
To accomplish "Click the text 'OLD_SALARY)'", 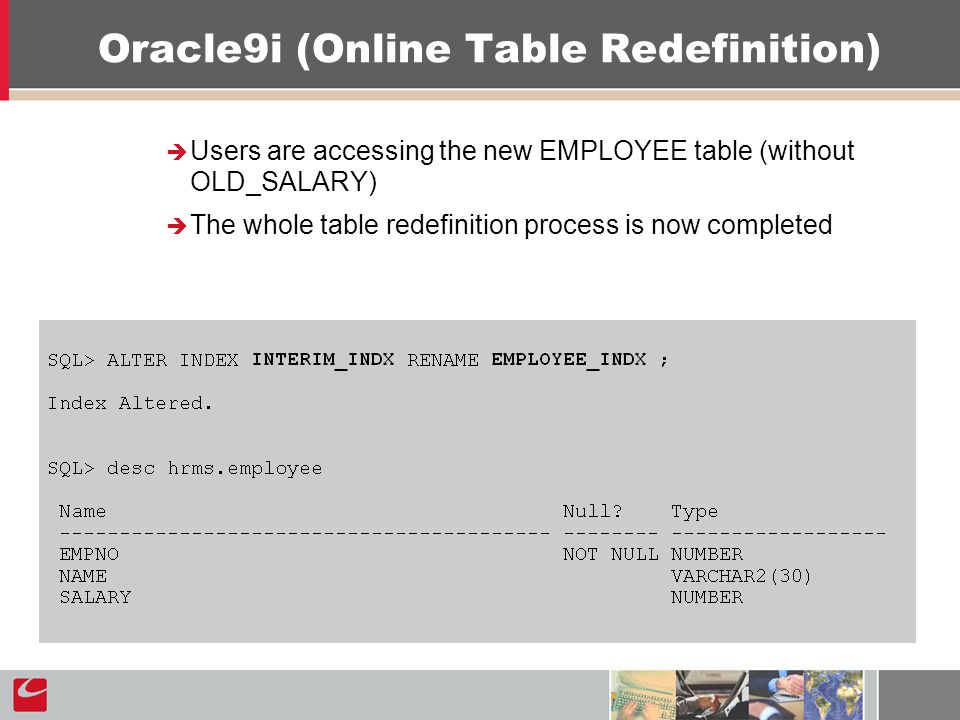I will pos(283,182).
